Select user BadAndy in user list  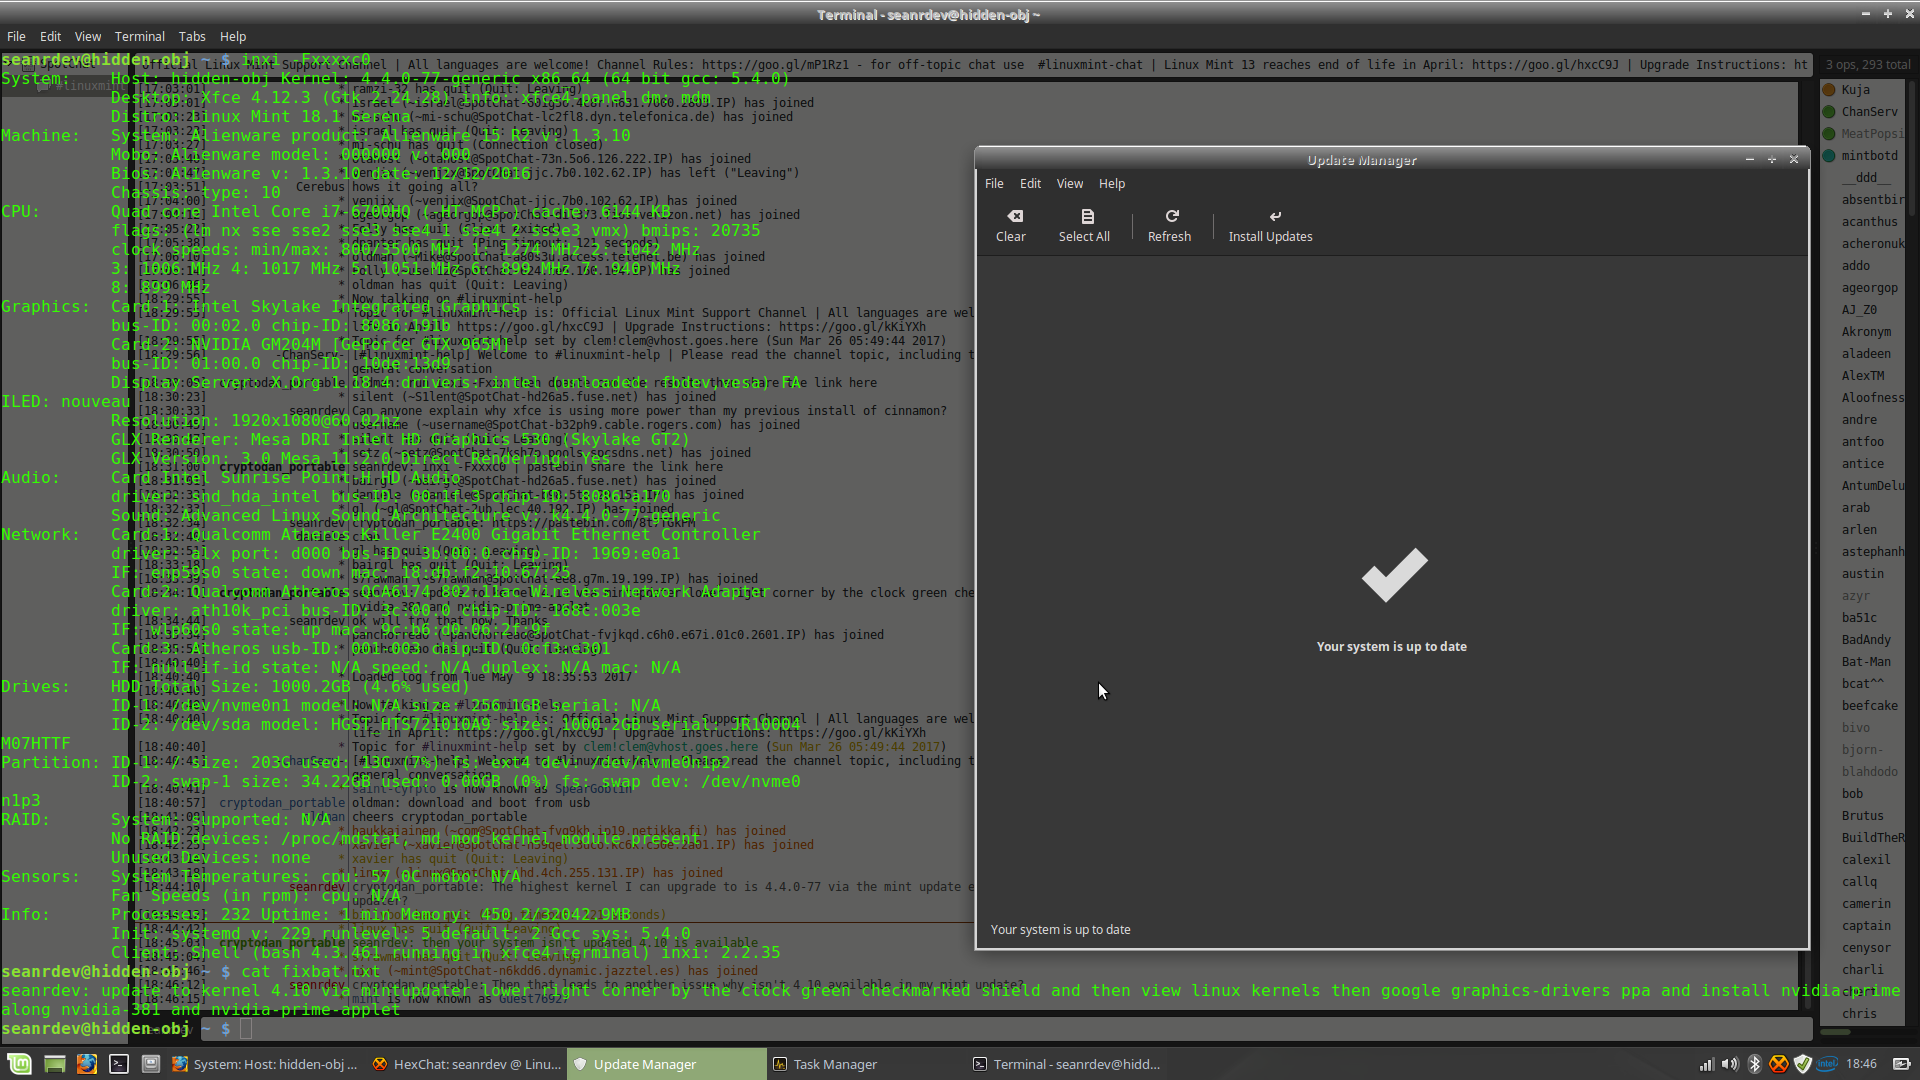tap(1863, 640)
